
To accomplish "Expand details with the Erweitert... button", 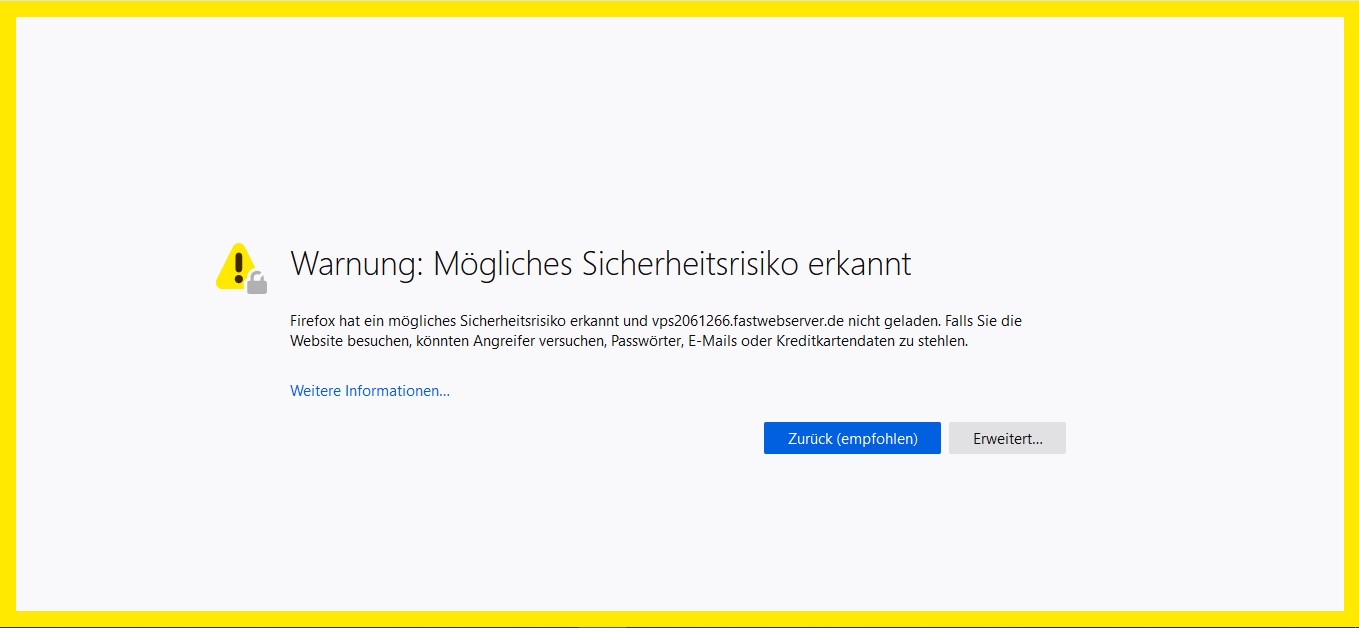I will point(1007,438).
